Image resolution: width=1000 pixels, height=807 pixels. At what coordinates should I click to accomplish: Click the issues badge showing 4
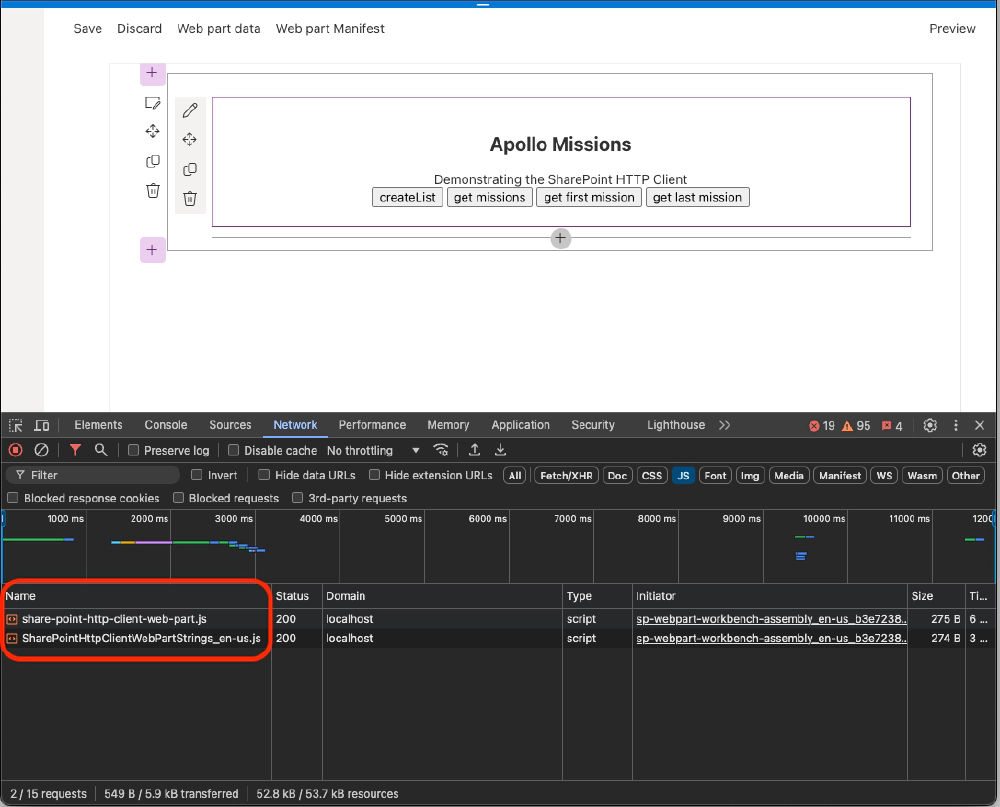tap(892, 426)
